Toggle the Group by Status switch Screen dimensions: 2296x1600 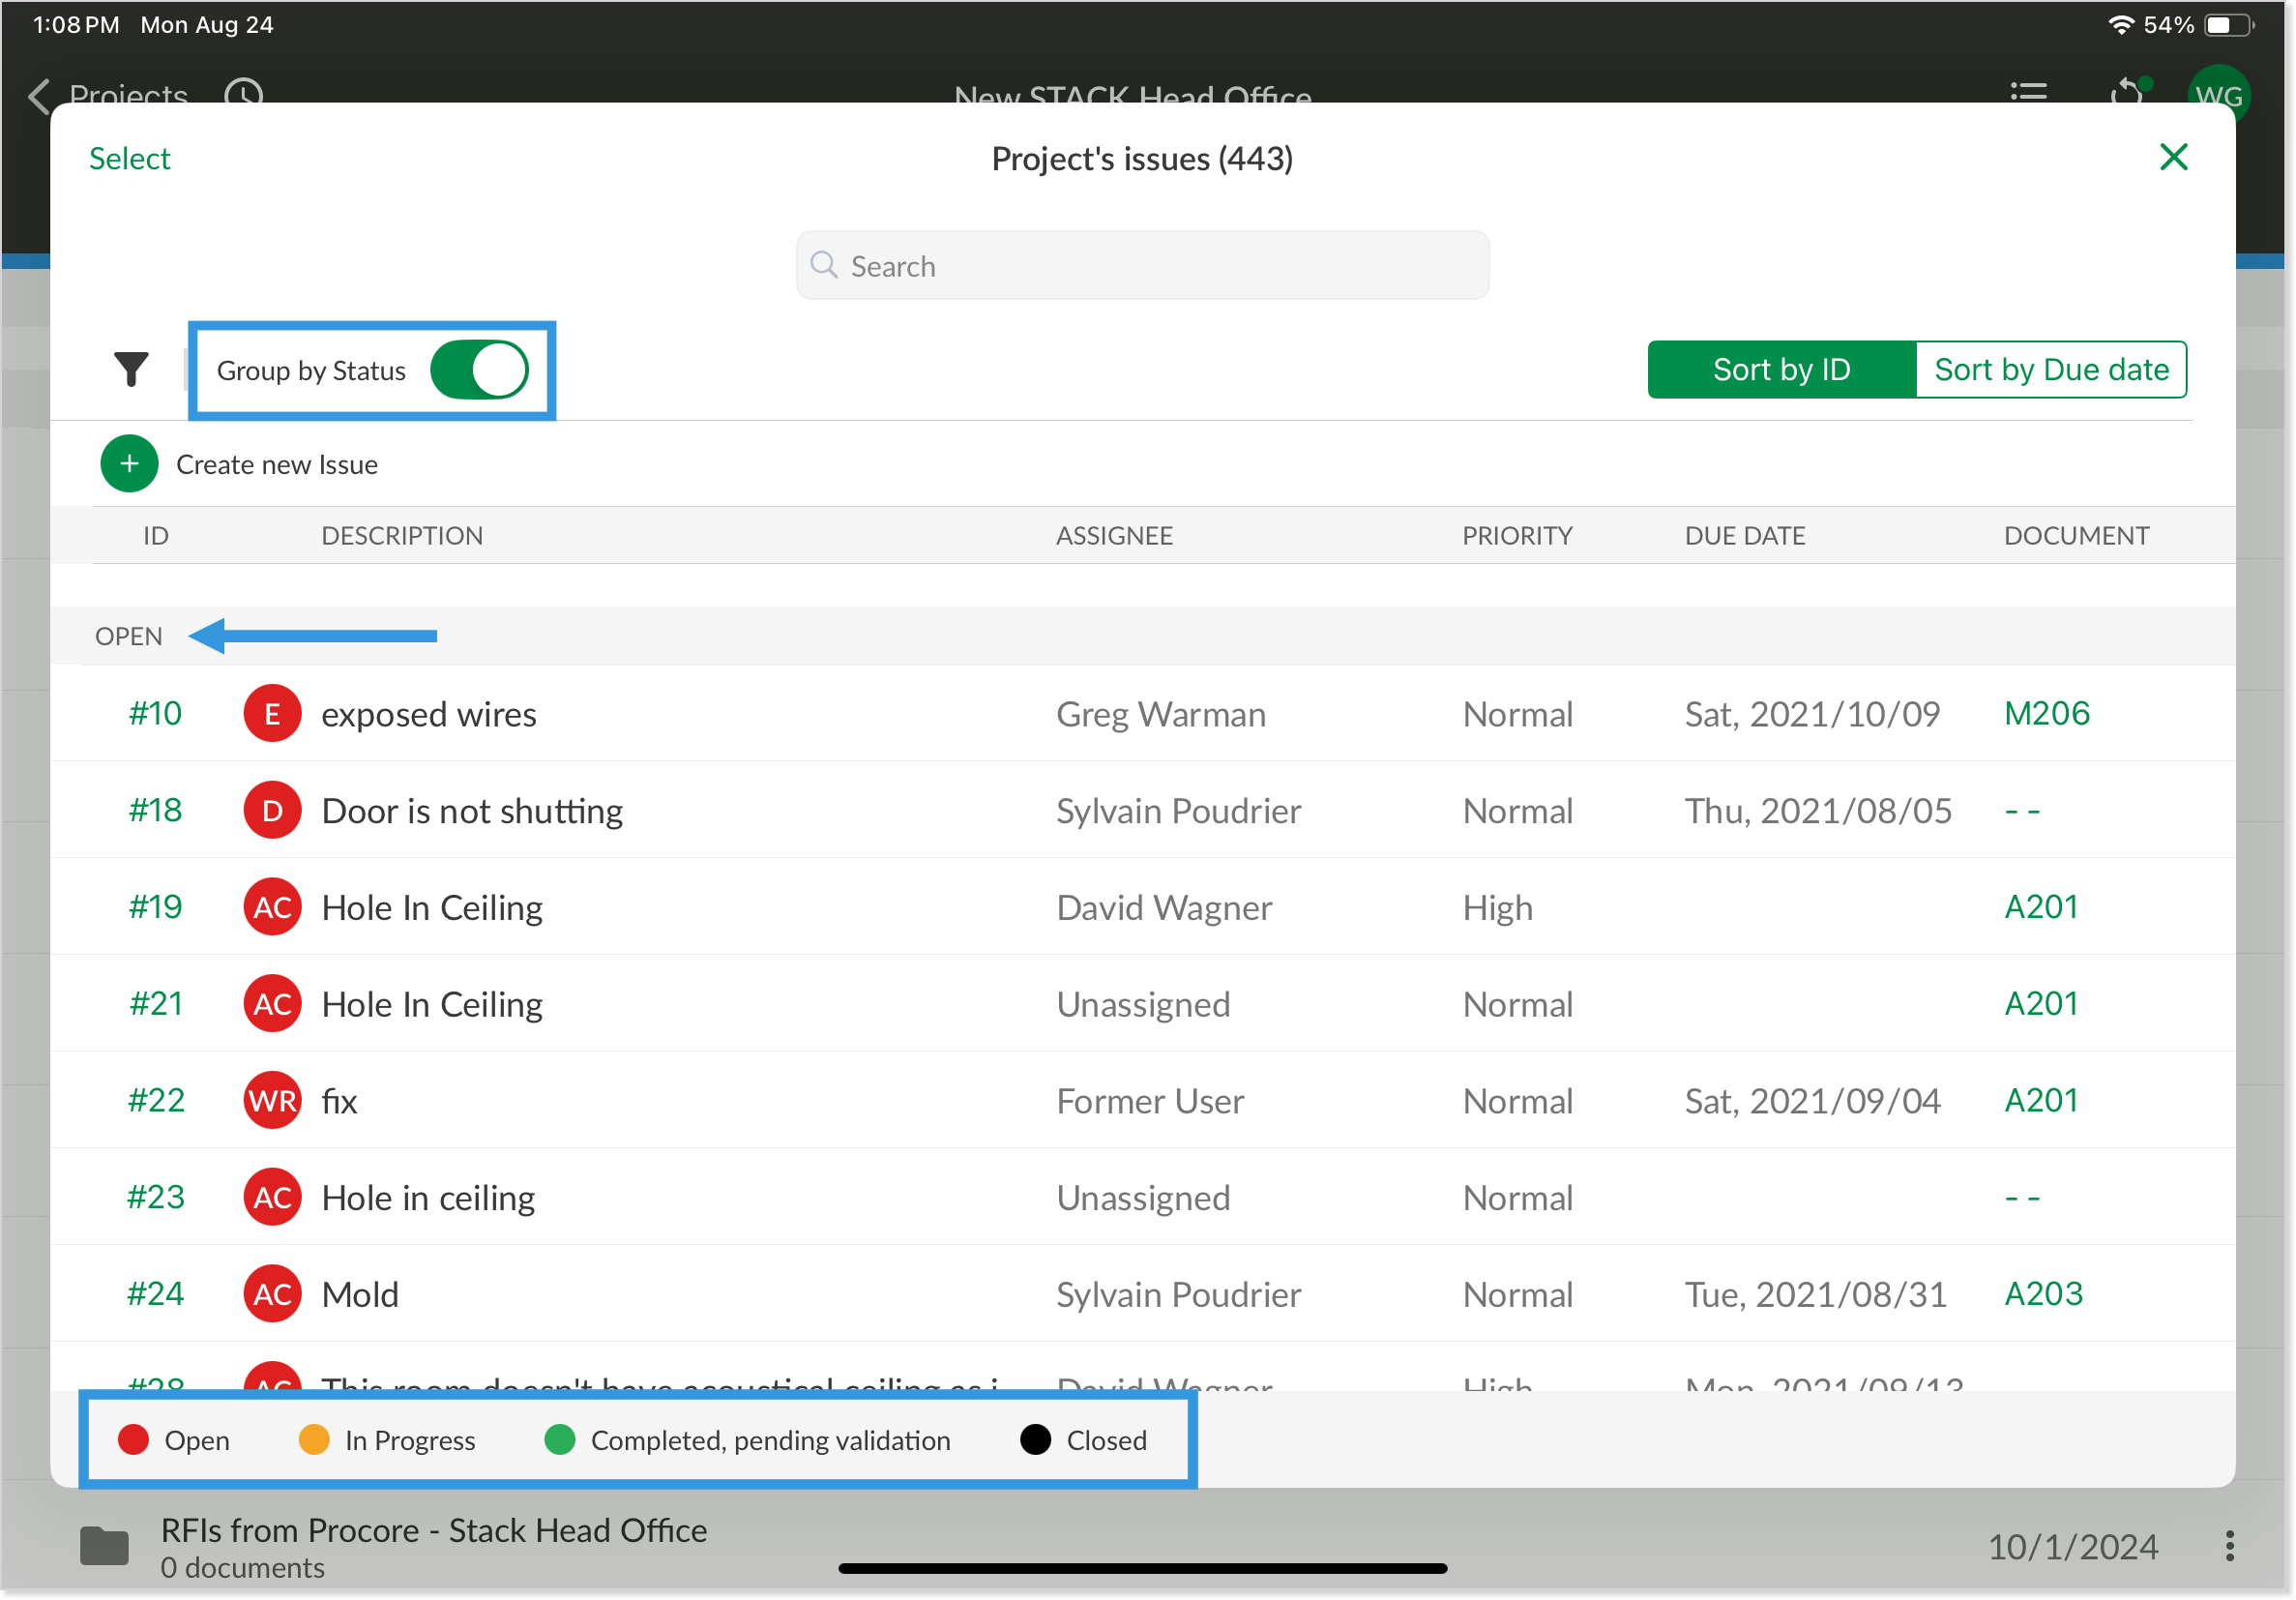point(479,370)
